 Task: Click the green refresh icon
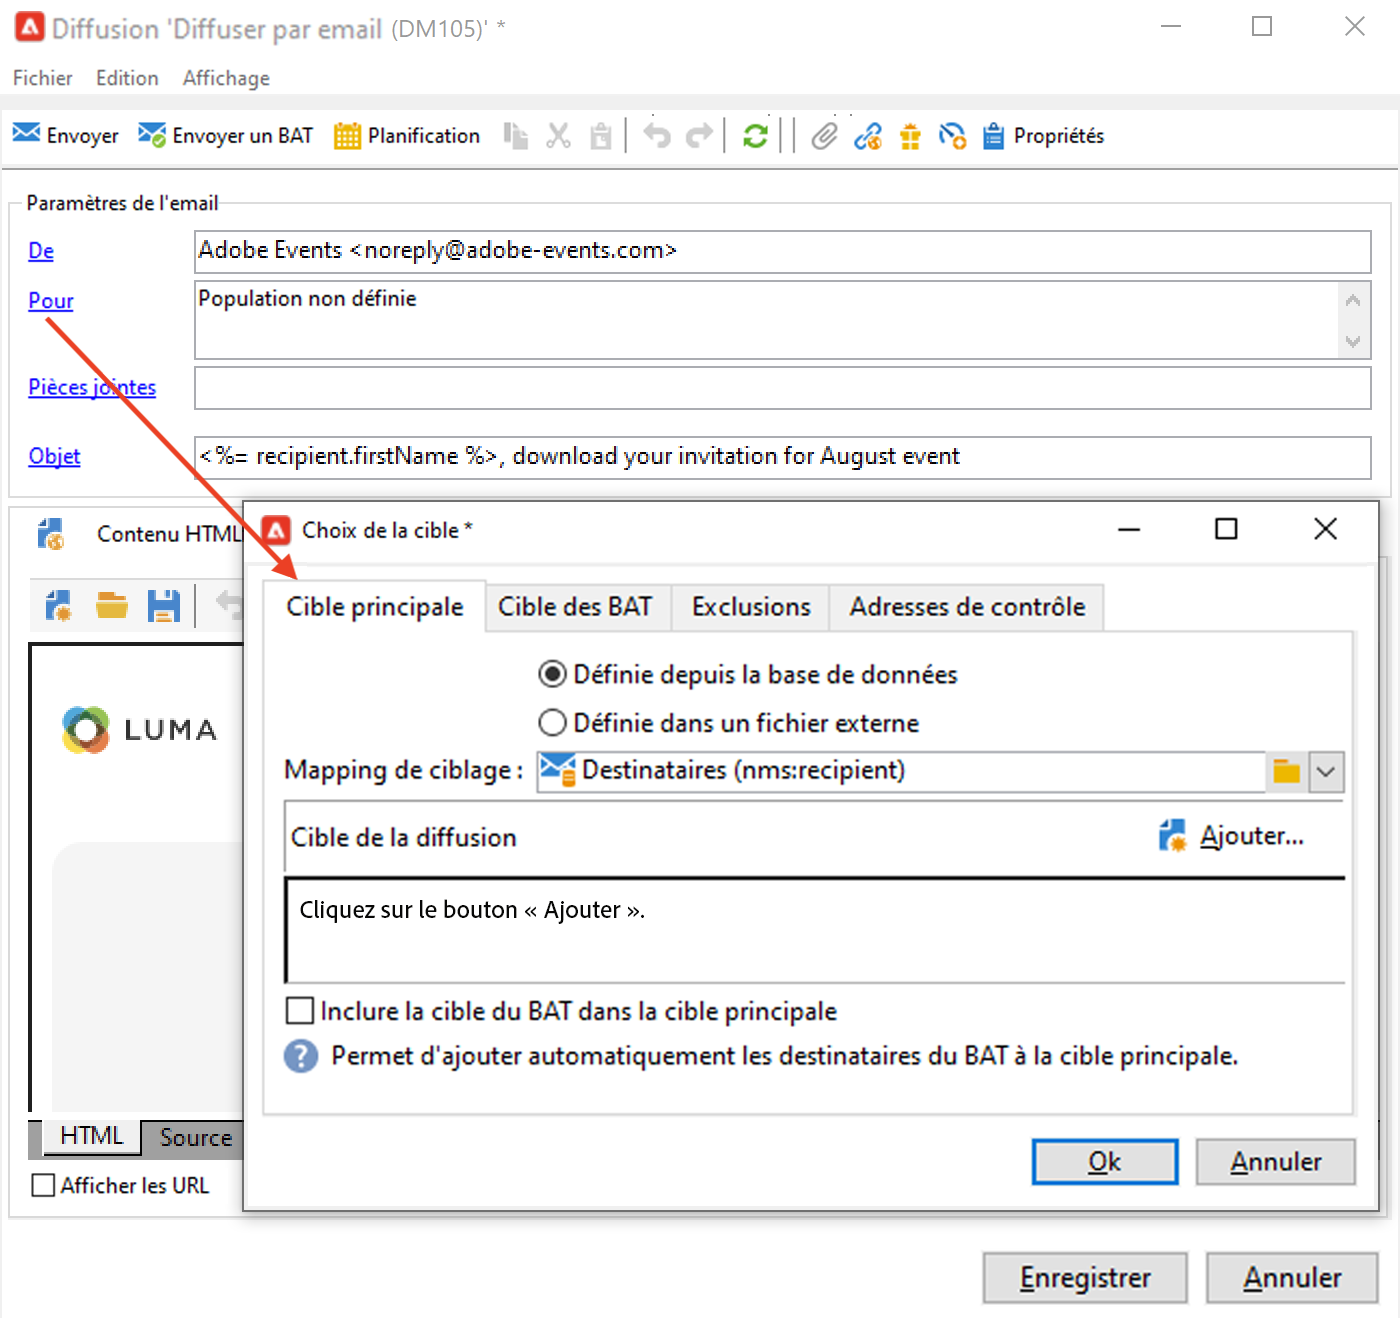[x=755, y=135]
